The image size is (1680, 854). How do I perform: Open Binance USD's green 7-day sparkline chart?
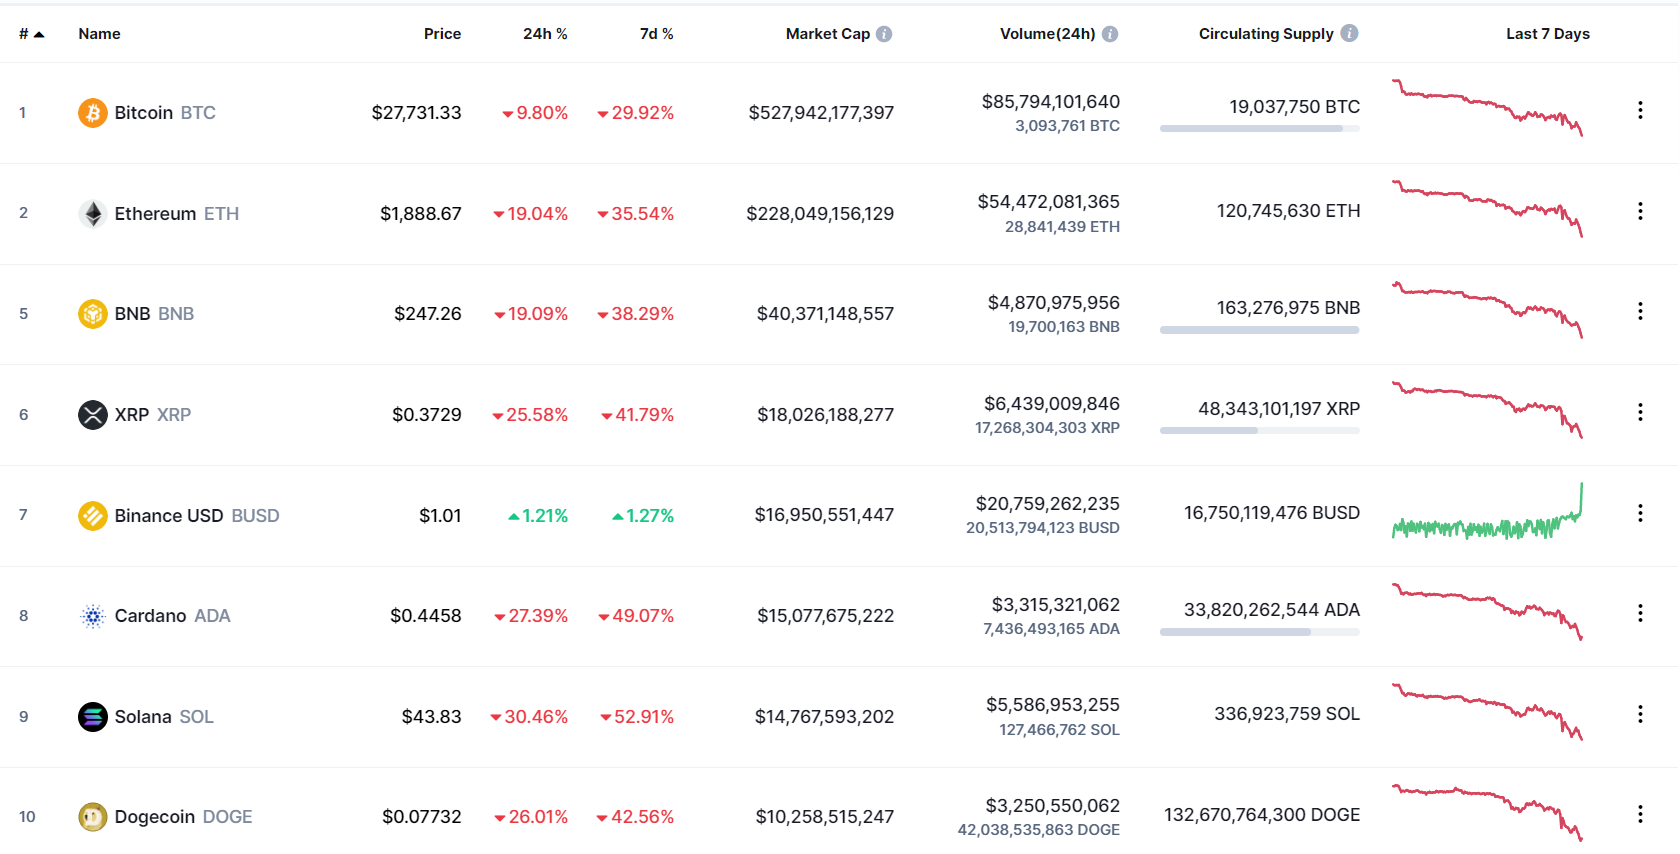[1487, 511]
